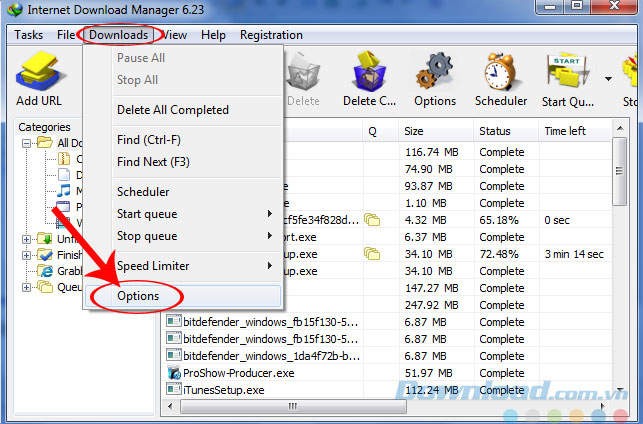Sort by the Time left column header
643x424 pixels.
(x=575, y=131)
